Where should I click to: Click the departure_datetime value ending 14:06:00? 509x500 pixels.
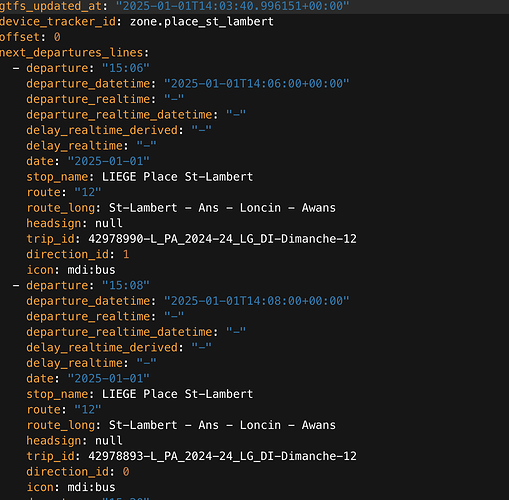pos(256,84)
